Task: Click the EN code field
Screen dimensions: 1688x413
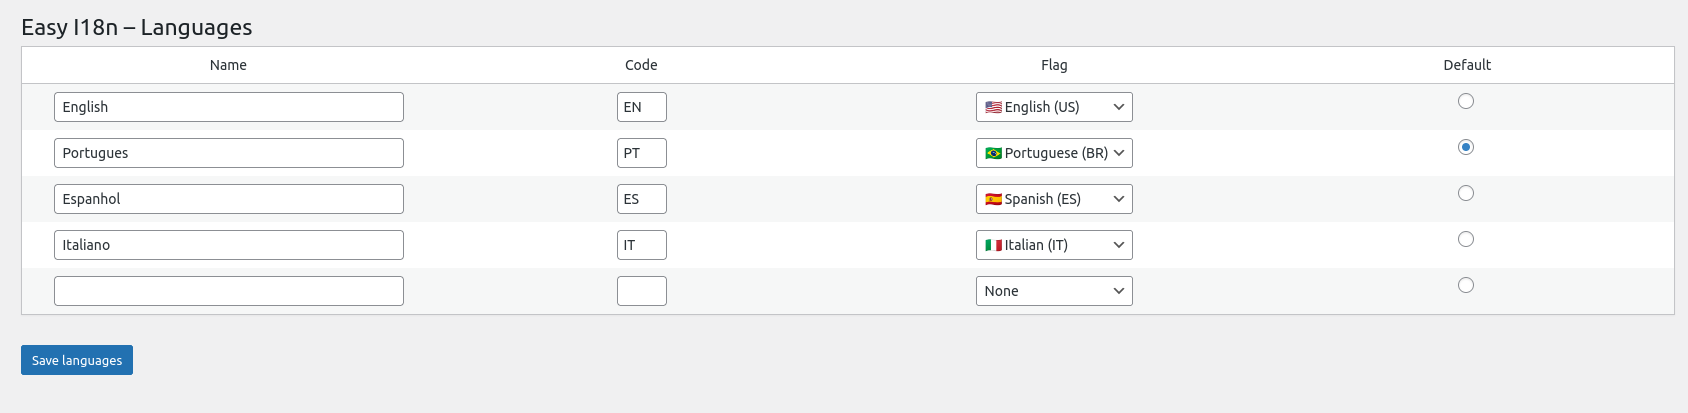Action: point(641,107)
